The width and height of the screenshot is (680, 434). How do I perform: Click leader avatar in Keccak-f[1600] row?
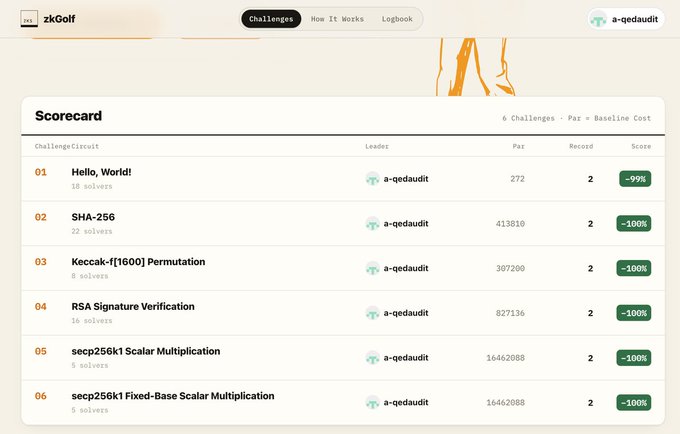(x=373, y=268)
